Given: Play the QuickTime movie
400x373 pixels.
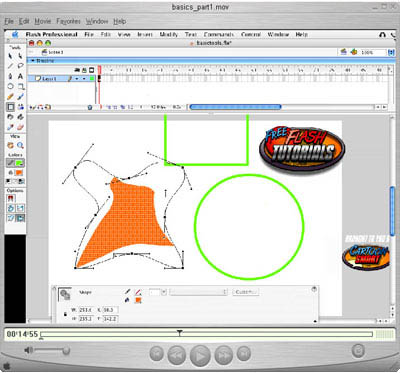Looking at the screenshot, I should [200, 355].
